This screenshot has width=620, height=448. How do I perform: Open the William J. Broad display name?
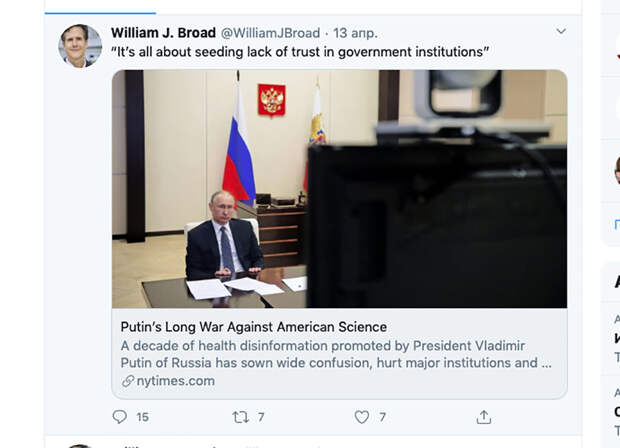(163, 33)
